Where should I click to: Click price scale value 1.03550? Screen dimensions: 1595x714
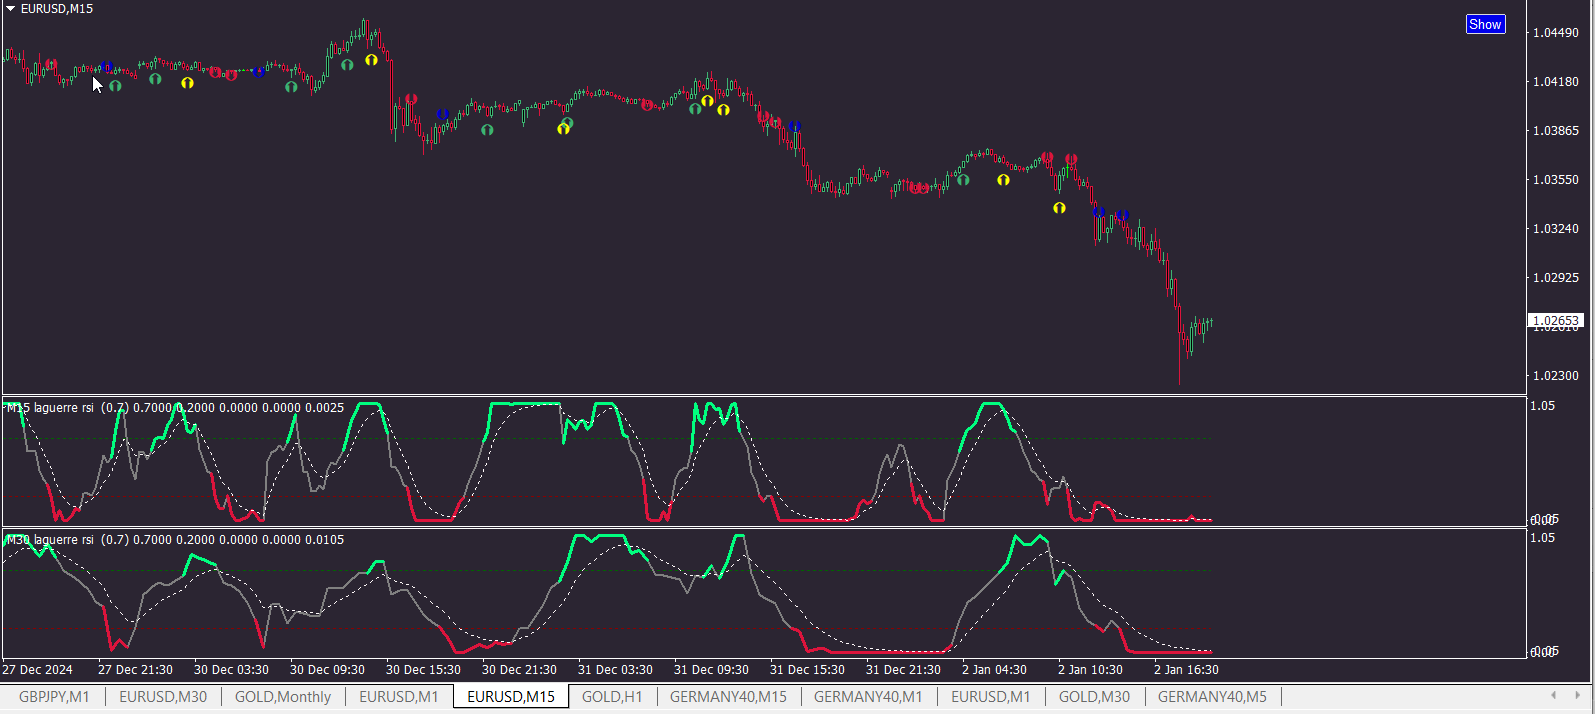pos(1556,180)
